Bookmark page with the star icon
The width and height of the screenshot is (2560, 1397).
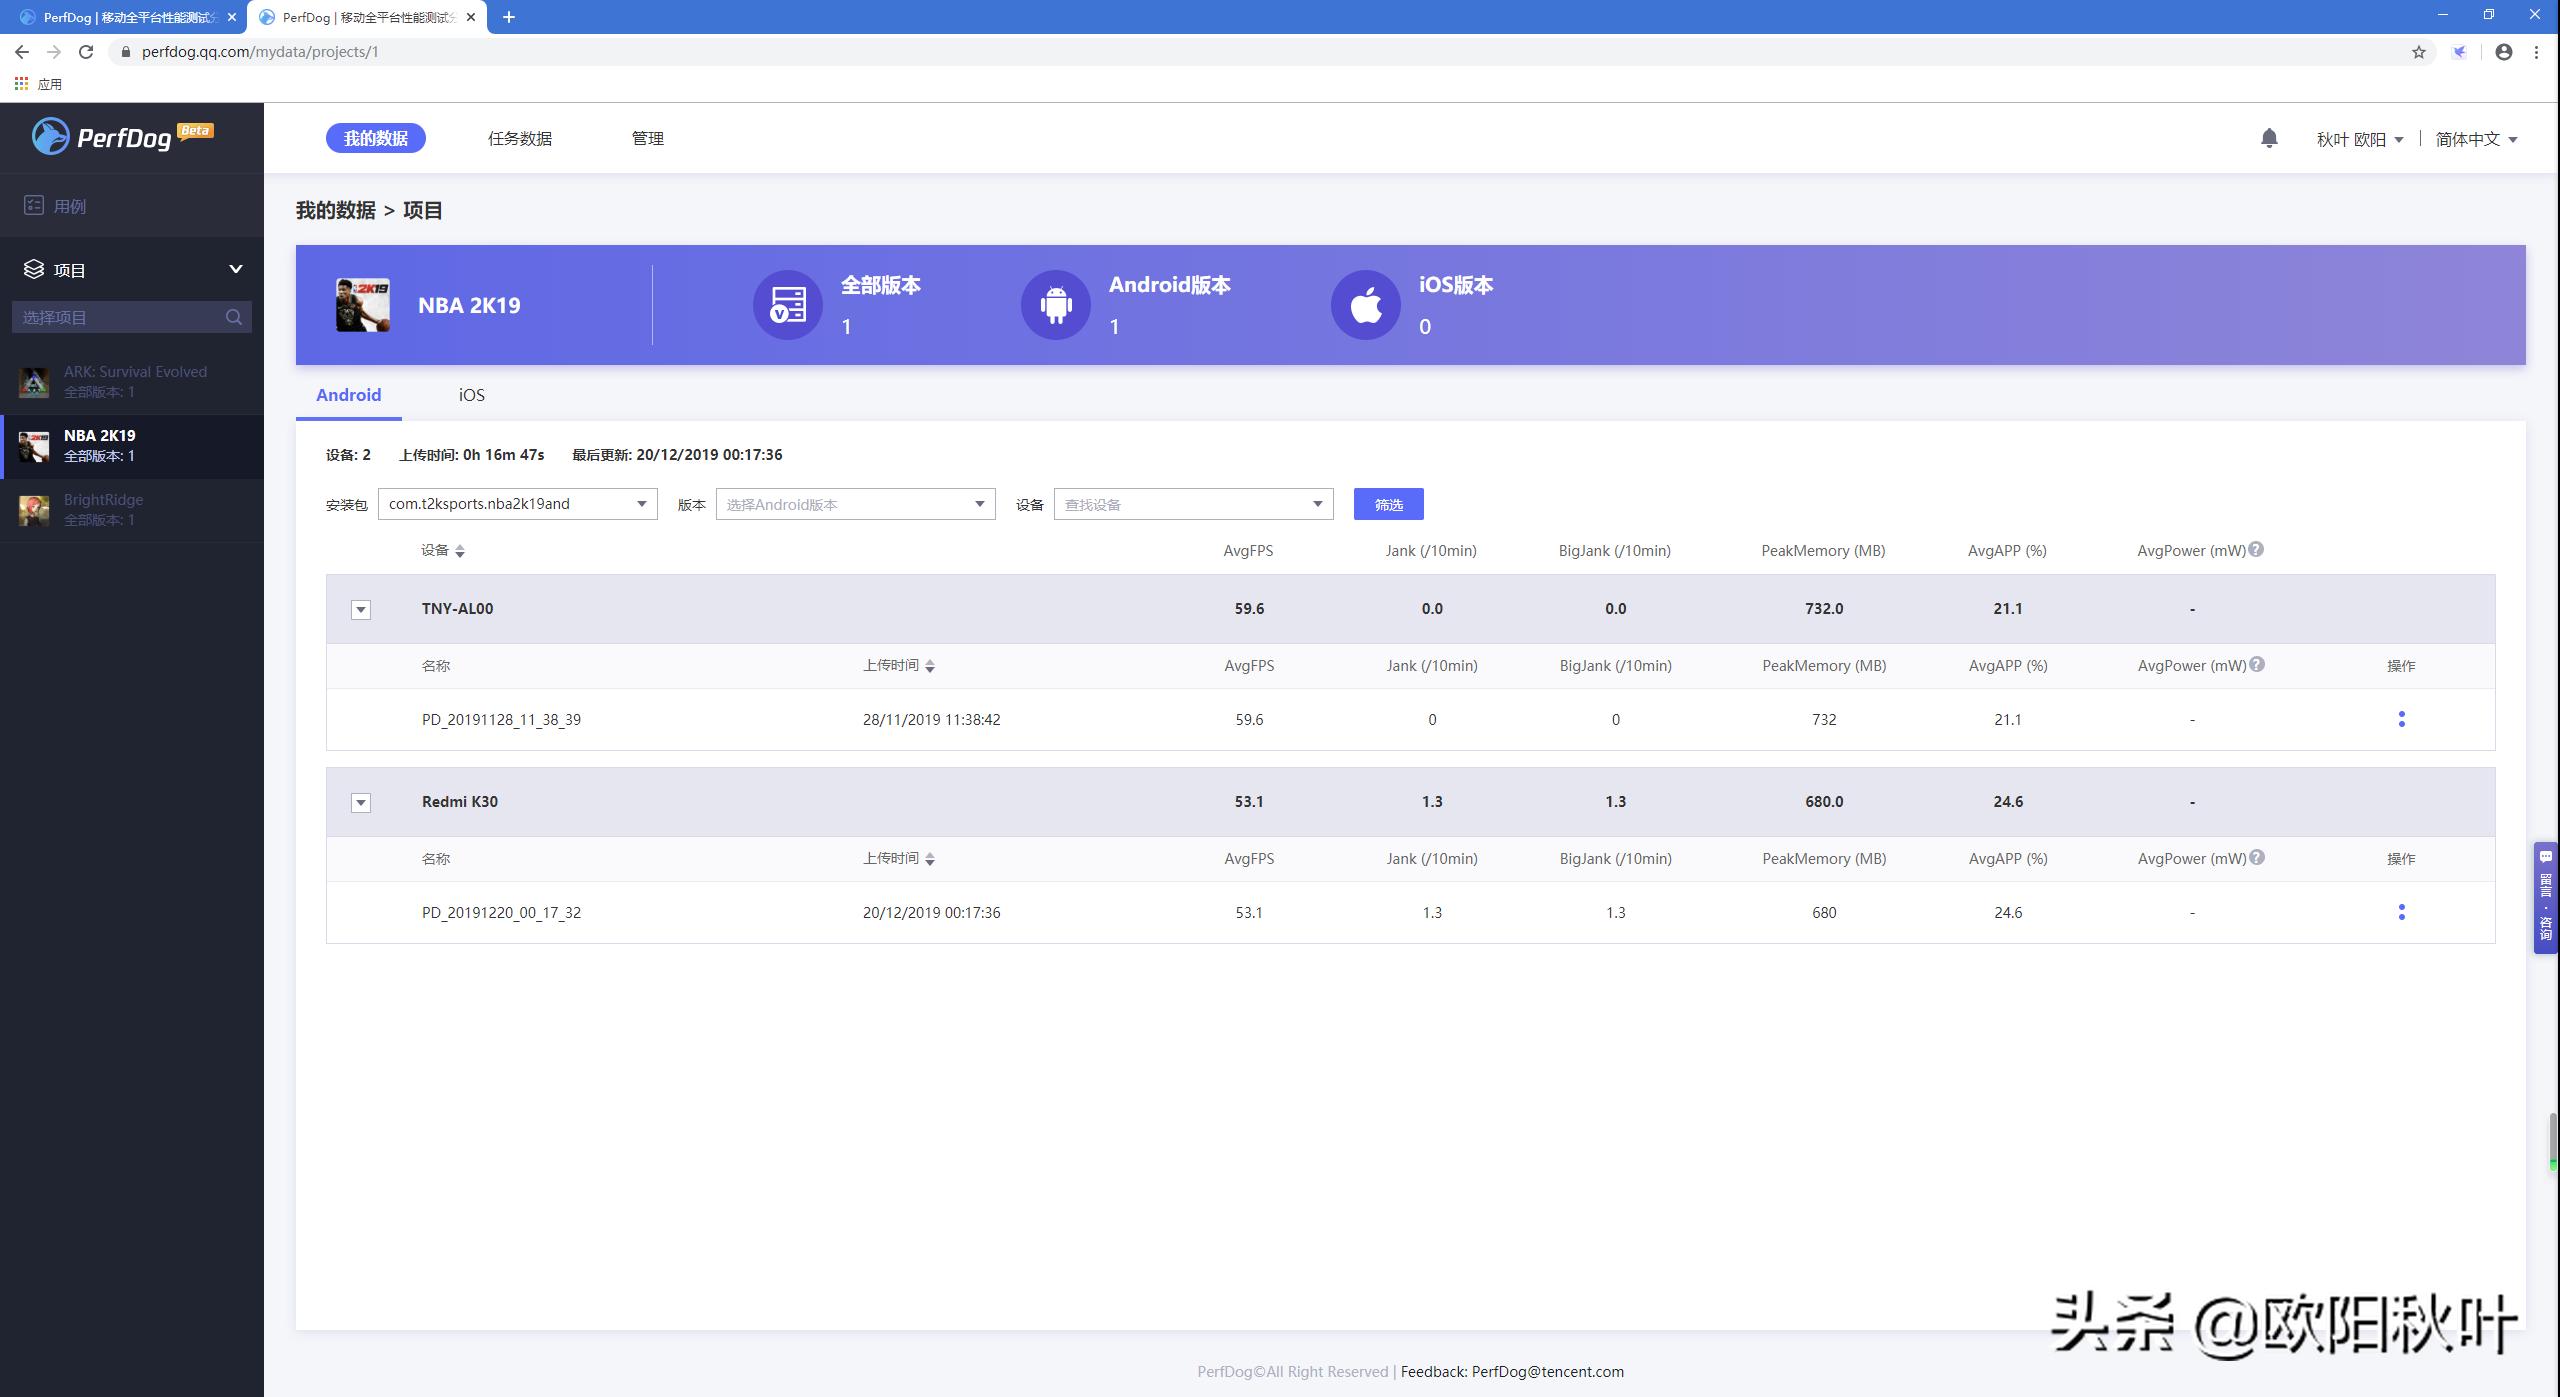(x=2418, y=52)
